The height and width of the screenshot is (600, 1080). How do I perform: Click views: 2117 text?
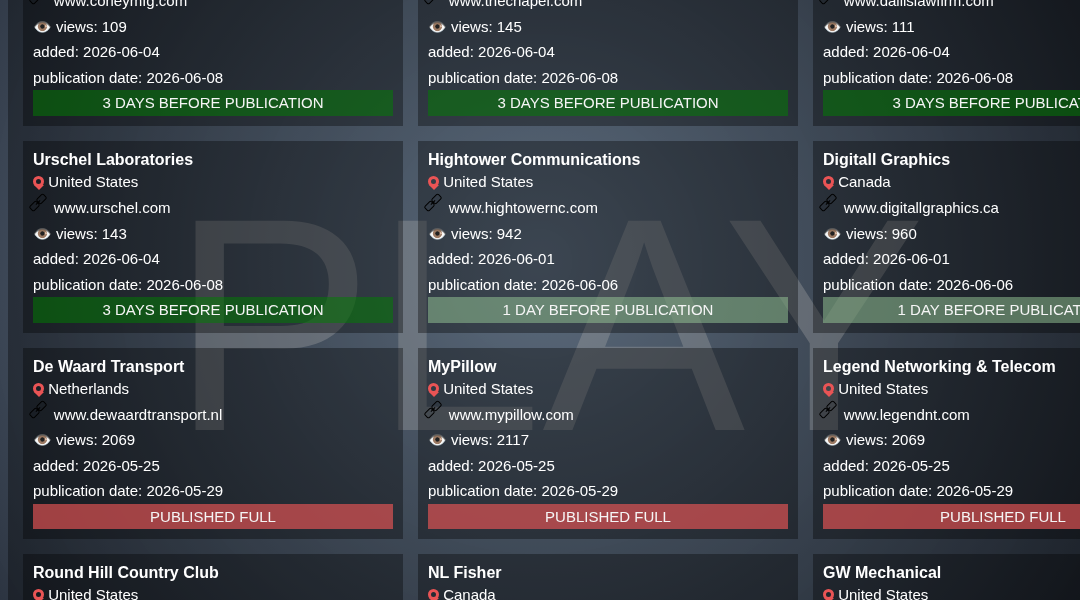(490, 440)
